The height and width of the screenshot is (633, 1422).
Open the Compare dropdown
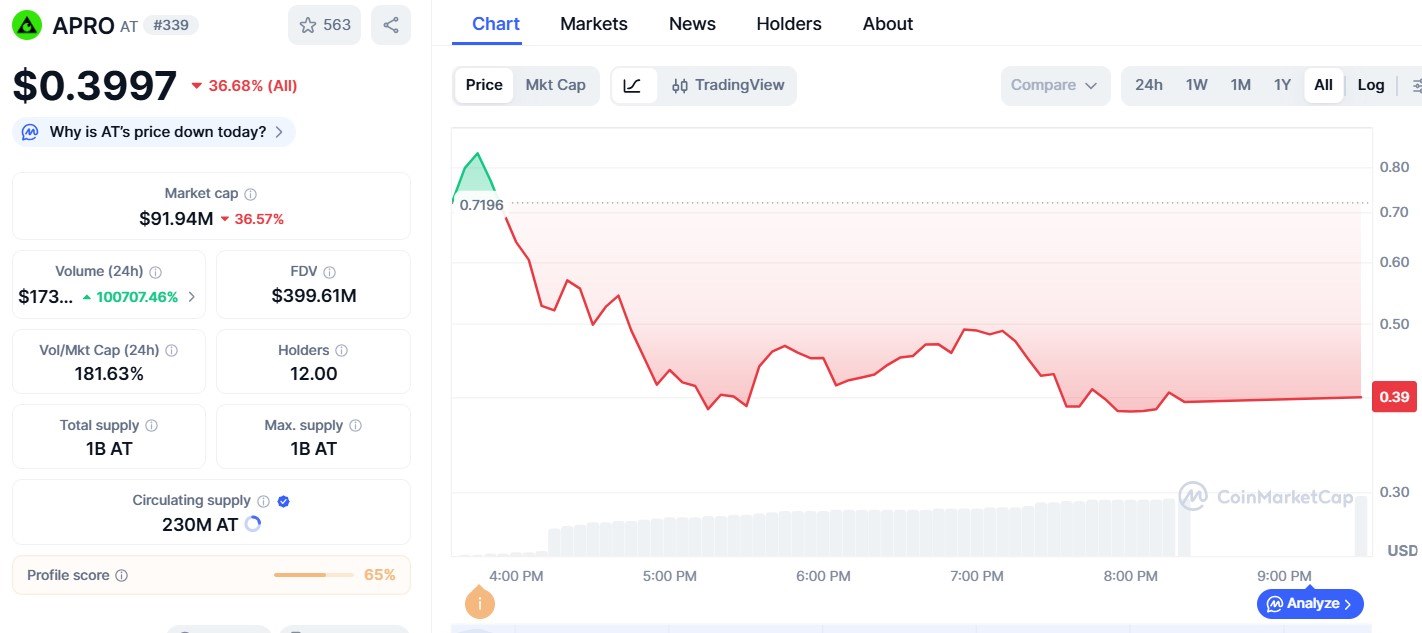[x=1055, y=86]
